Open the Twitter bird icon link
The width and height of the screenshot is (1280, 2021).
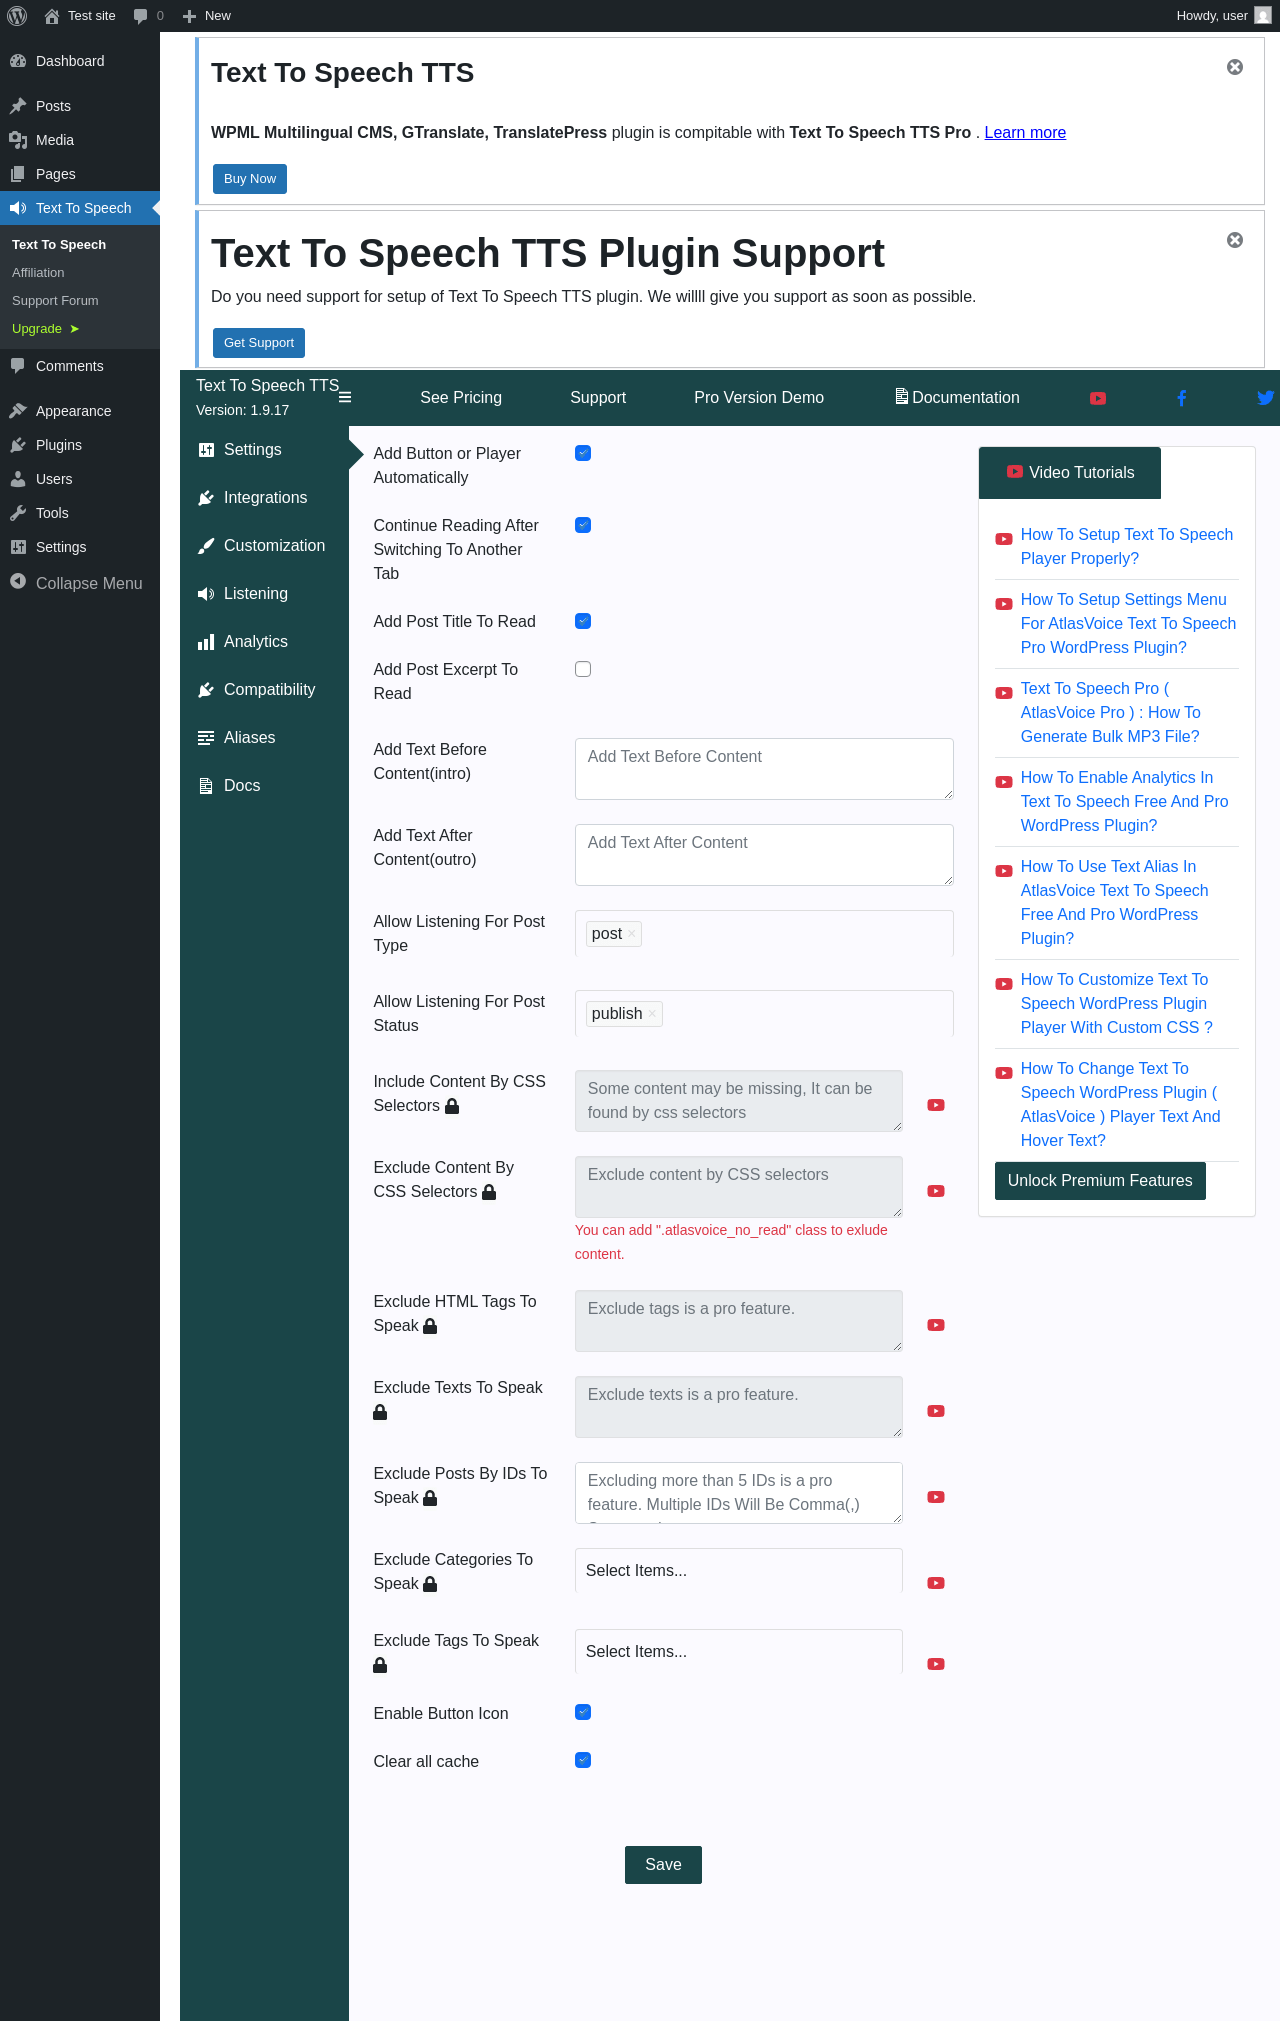pos(1265,398)
